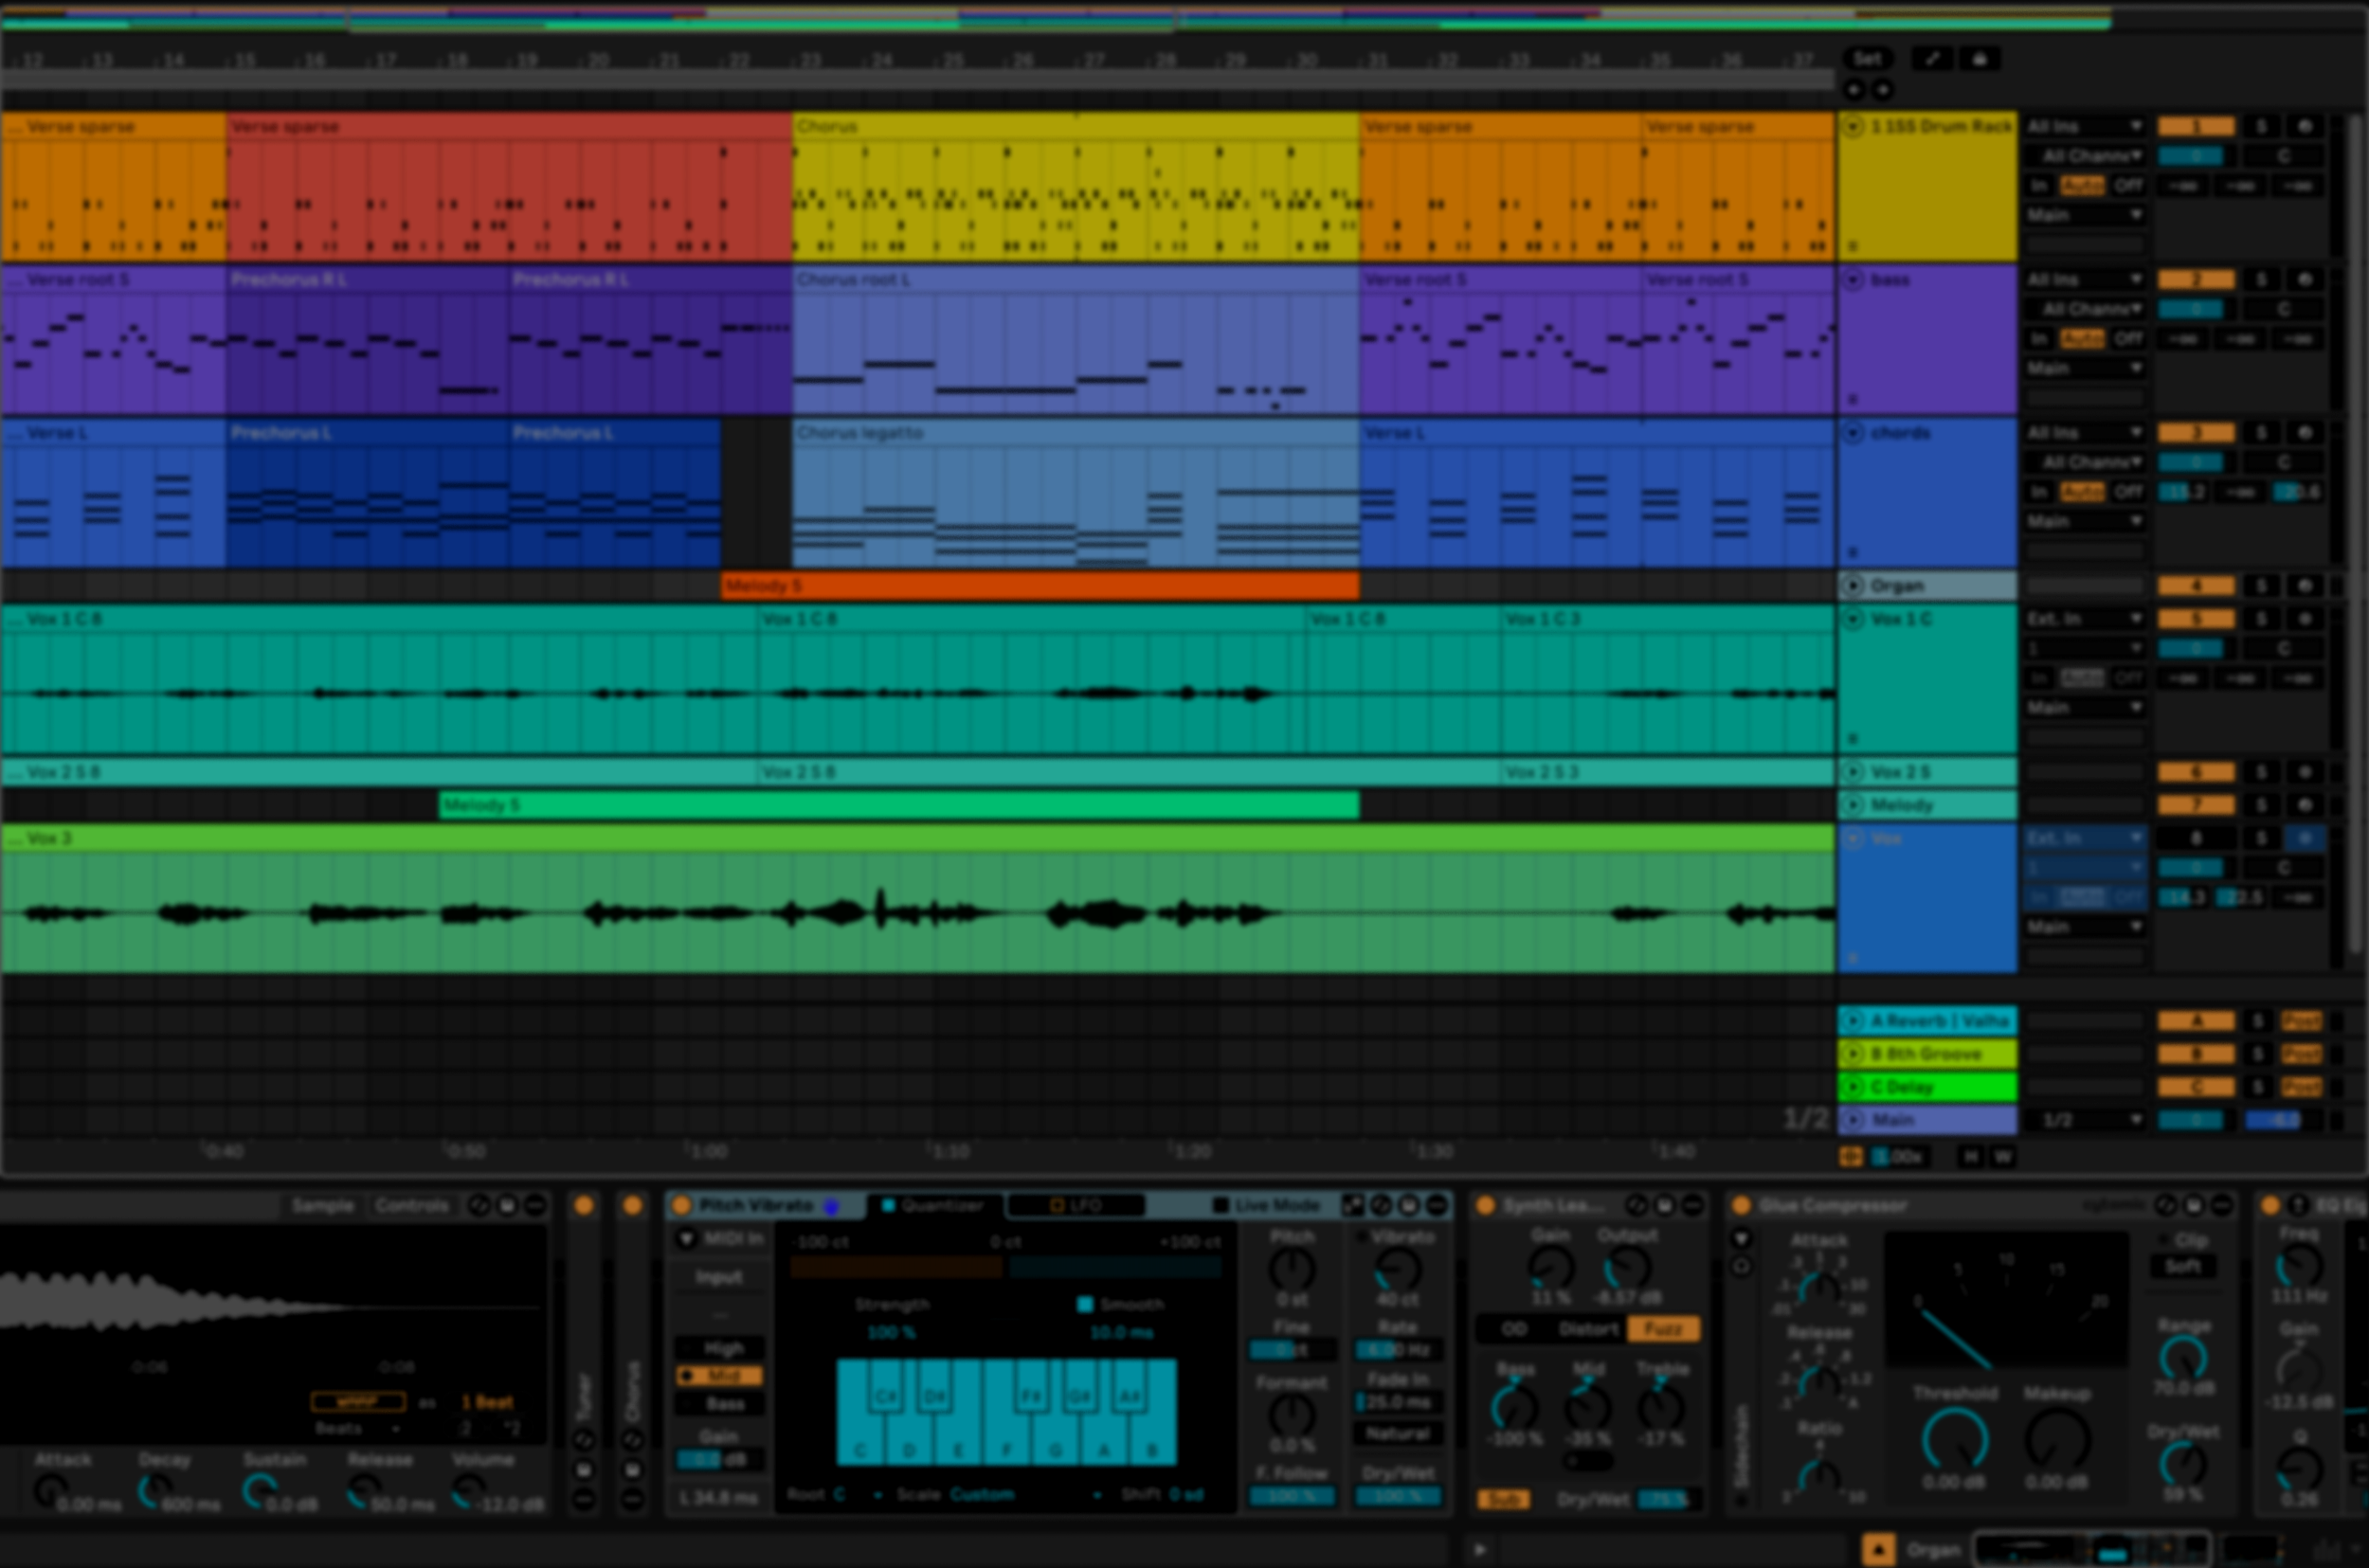Set bass monitoring to Off

2128,339
